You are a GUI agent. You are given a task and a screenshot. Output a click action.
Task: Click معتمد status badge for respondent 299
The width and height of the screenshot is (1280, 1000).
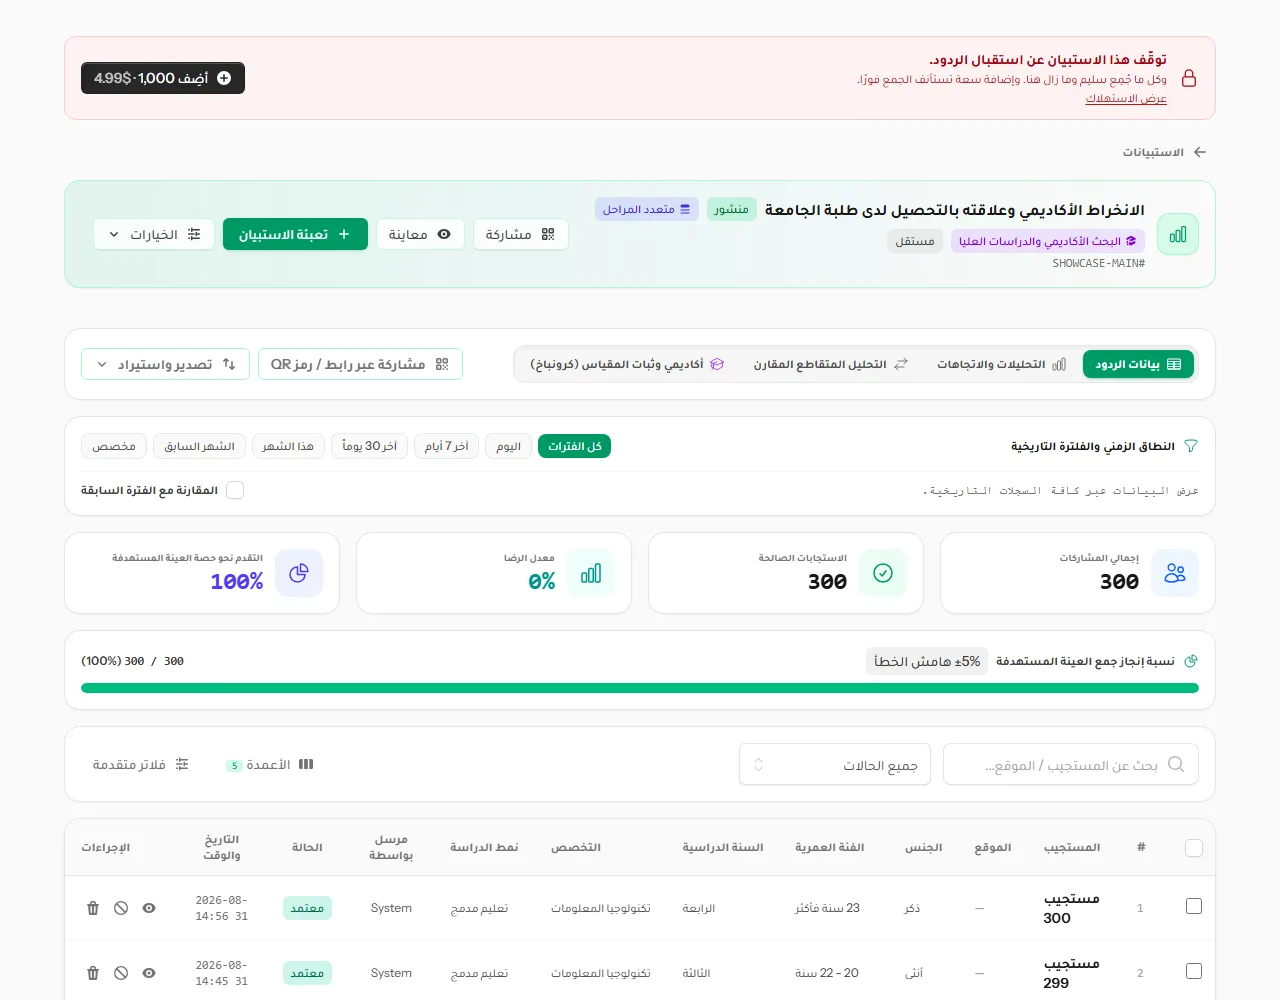307,973
